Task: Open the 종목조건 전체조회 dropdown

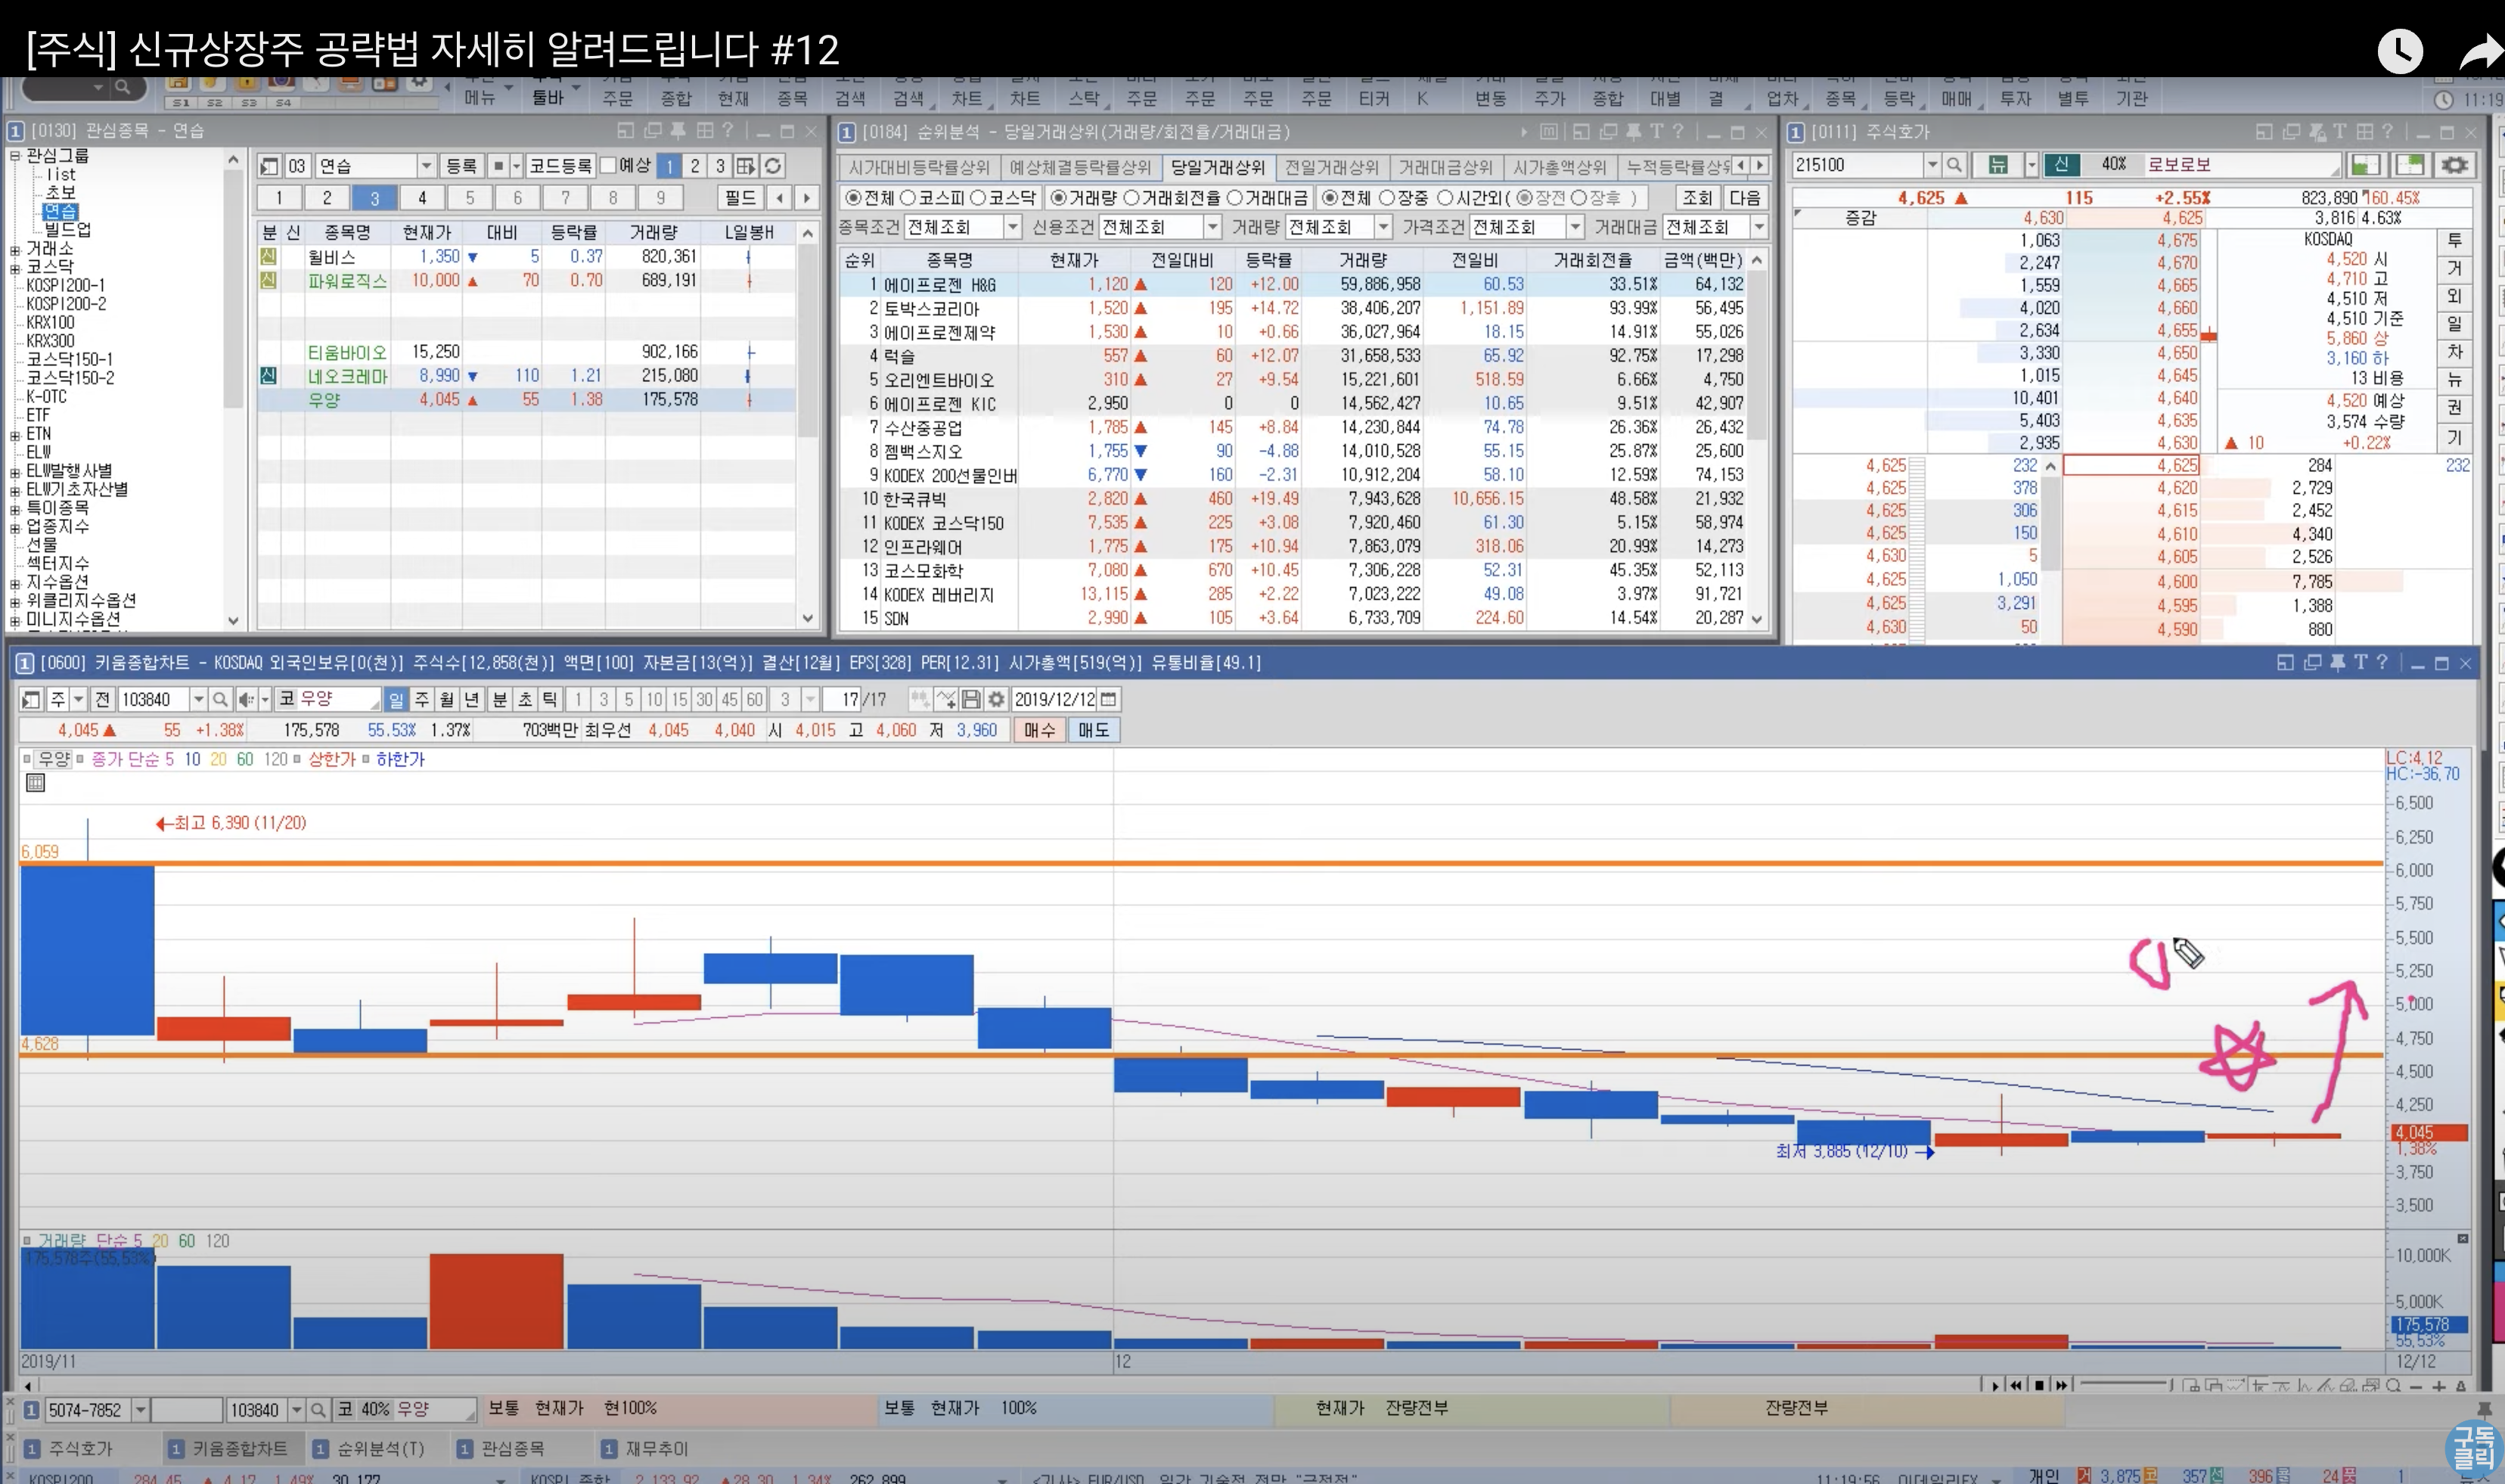Action: [x=1012, y=227]
